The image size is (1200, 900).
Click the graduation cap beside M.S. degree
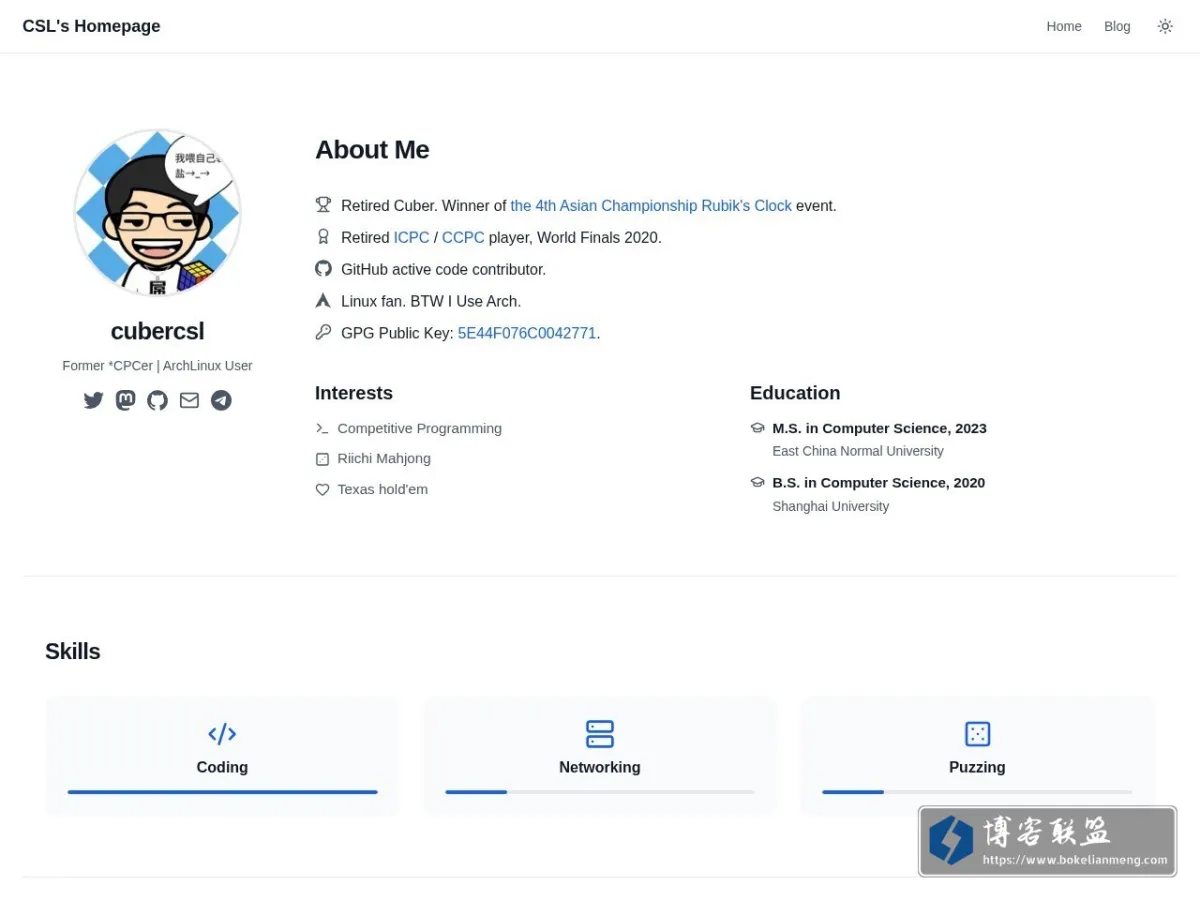[x=757, y=428]
